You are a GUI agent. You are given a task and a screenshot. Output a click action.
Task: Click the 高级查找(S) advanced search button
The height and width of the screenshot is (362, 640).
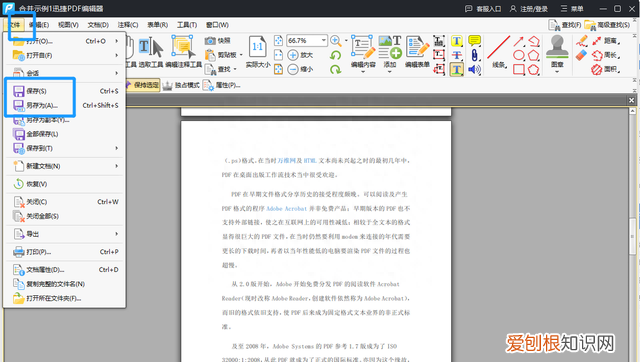click(x=607, y=25)
